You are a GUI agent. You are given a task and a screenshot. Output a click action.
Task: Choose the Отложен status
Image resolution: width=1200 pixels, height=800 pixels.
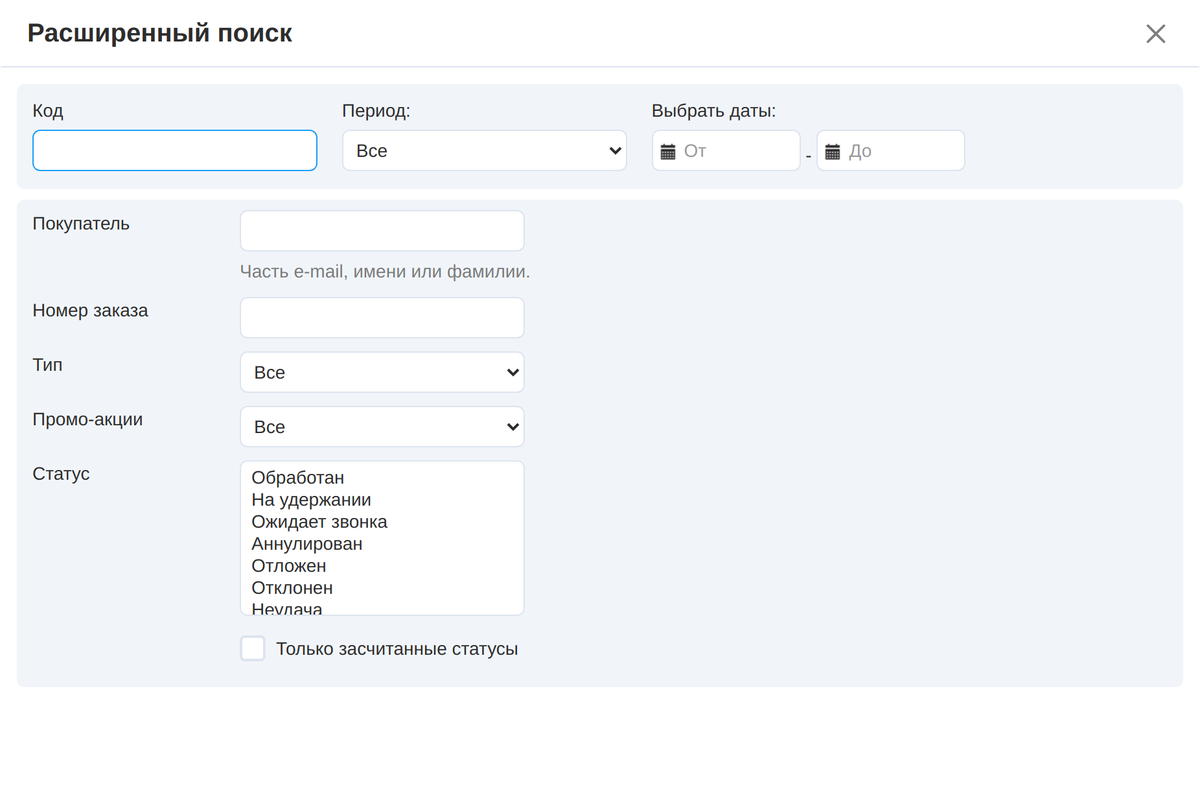click(382, 566)
